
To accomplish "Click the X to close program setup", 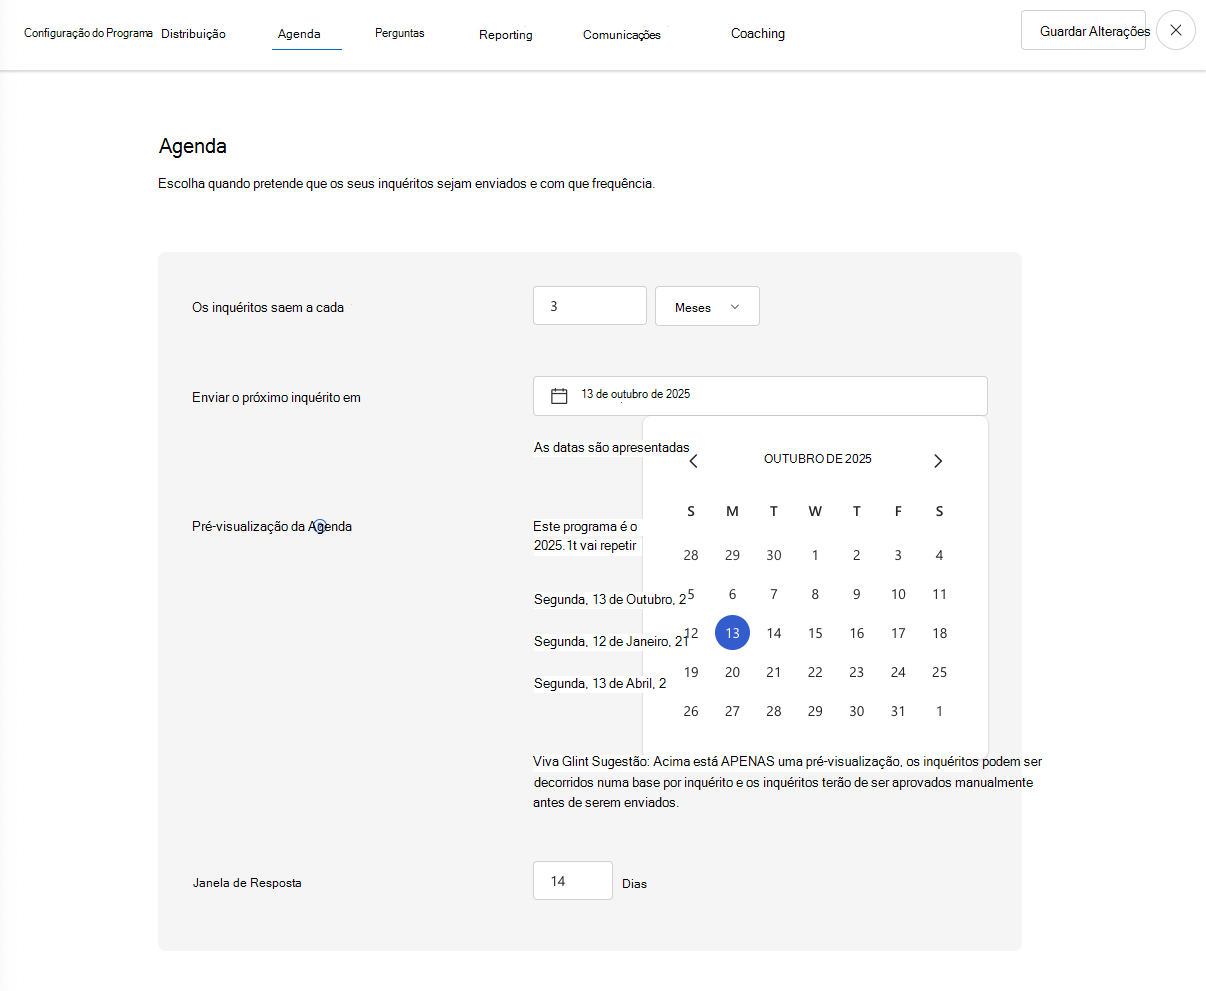I will 1175,30.
